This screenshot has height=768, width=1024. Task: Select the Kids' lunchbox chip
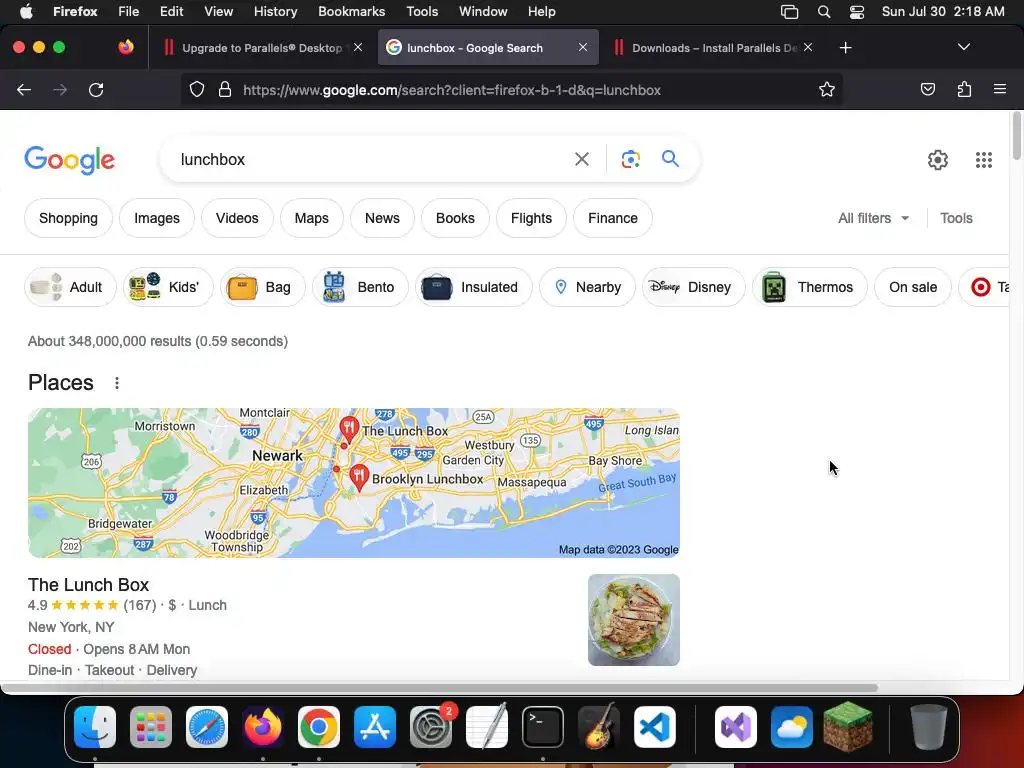click(168, 287)
